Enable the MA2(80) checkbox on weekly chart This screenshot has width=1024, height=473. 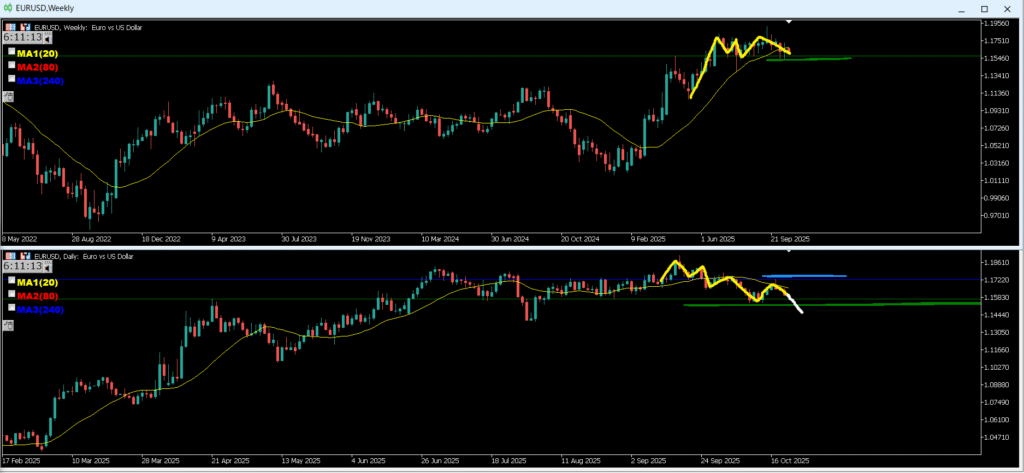pyautogui.click(x=12, y=65)
